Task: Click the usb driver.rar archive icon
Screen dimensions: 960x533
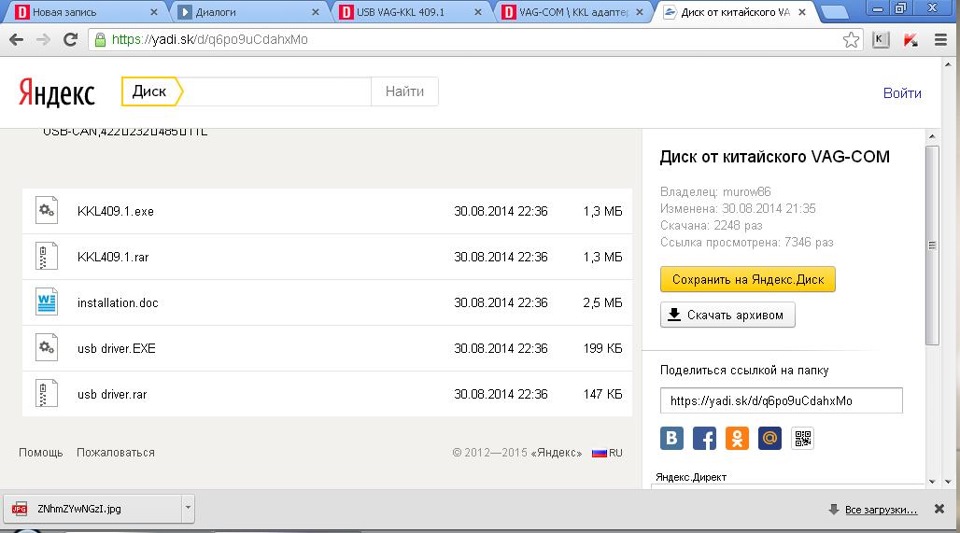Action: click(47, 394)
